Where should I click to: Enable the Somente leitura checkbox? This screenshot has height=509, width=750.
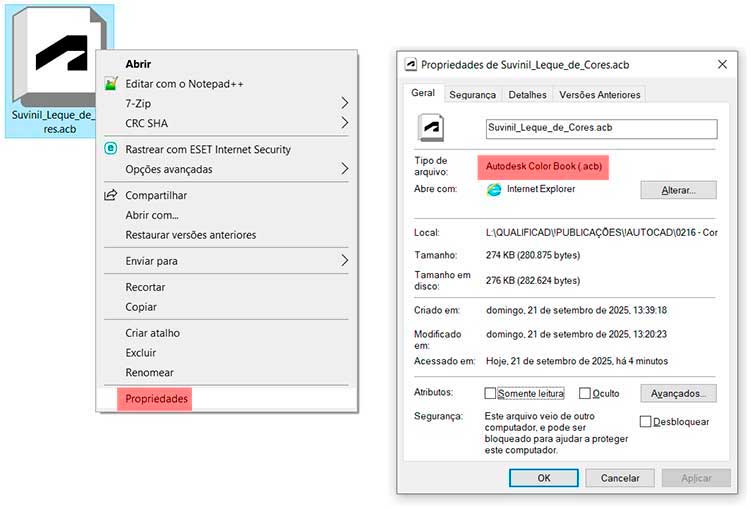click(x=490, y=393)
